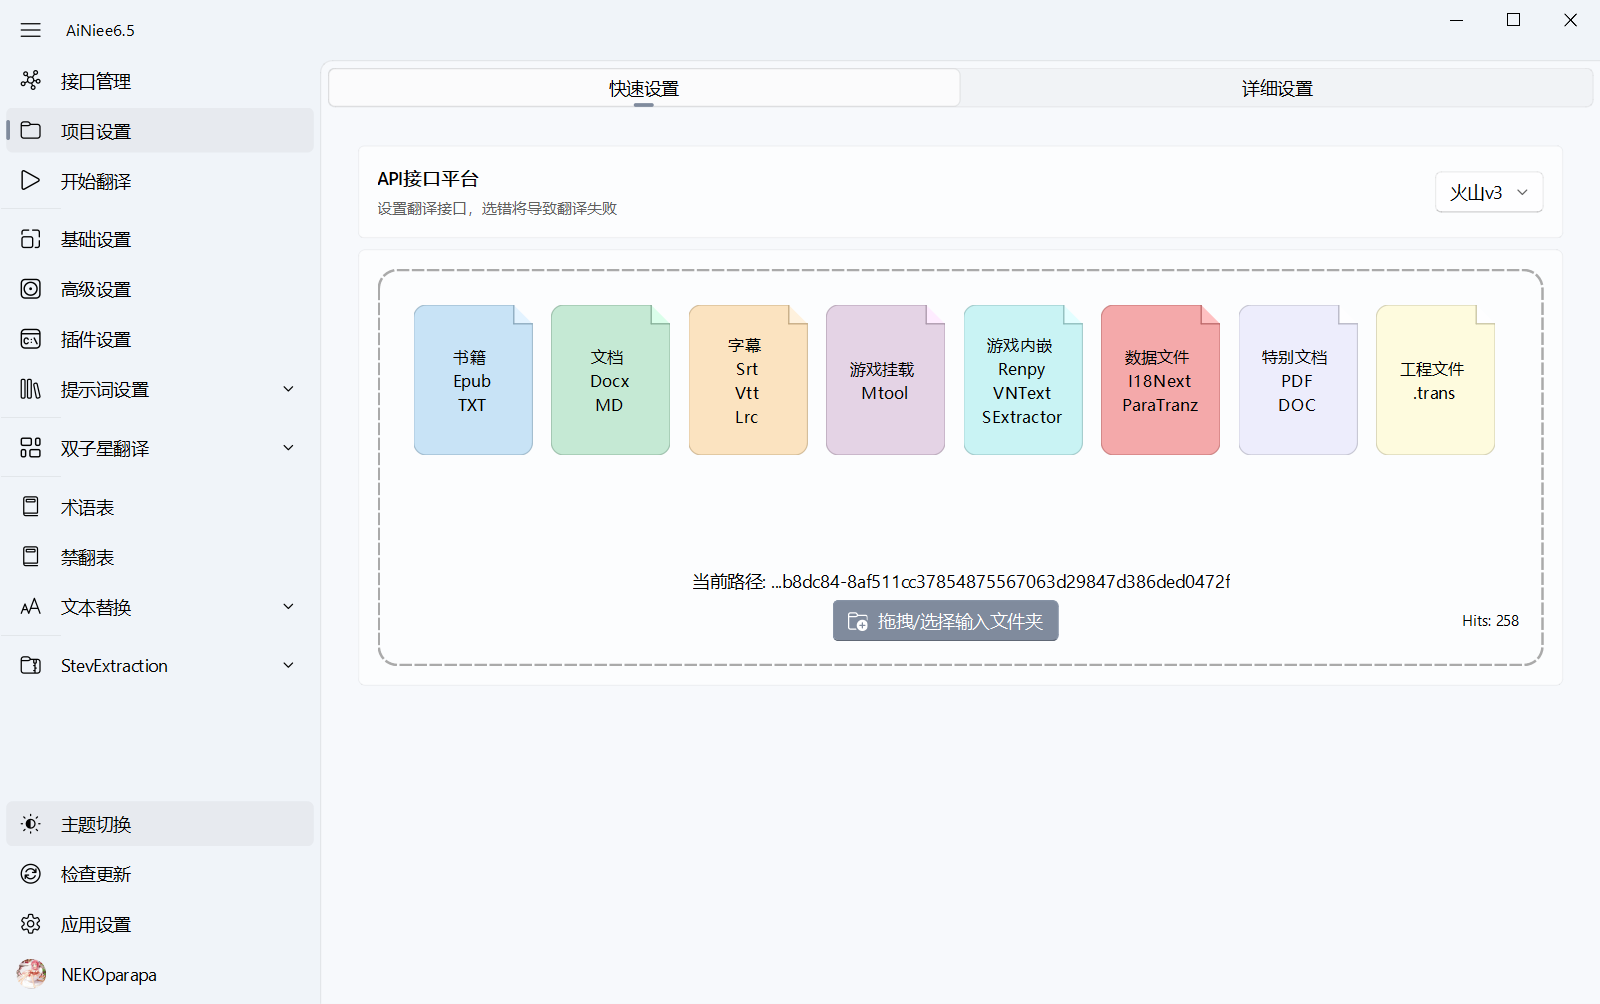Image resolution: width=1600 pixels, height=1004 pixels.
Task: Click the NEKOparapa profile name
Action: click(109, 975)
